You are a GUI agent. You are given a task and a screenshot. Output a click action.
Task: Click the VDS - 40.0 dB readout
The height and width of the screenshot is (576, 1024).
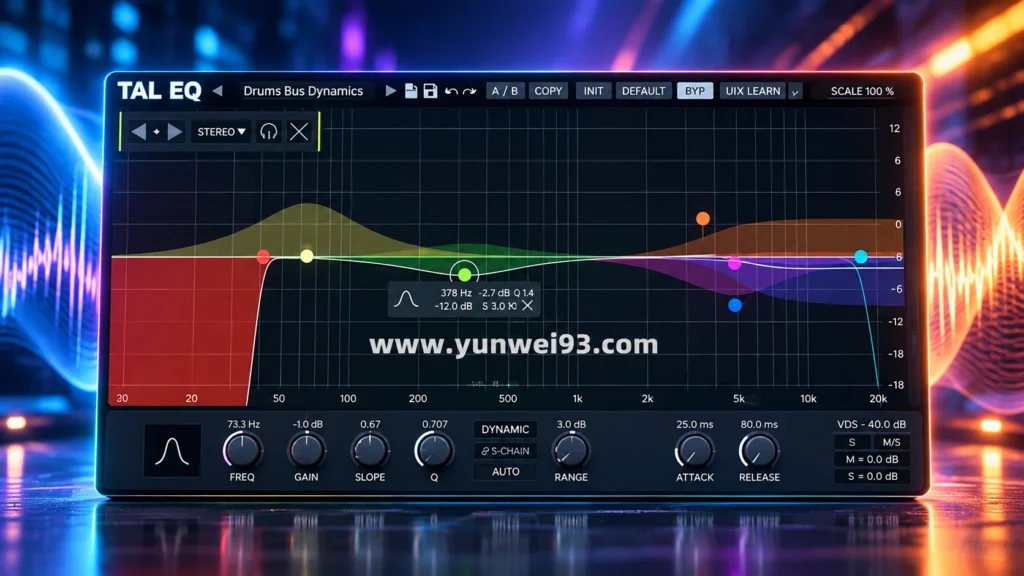[x=871, y=424]
